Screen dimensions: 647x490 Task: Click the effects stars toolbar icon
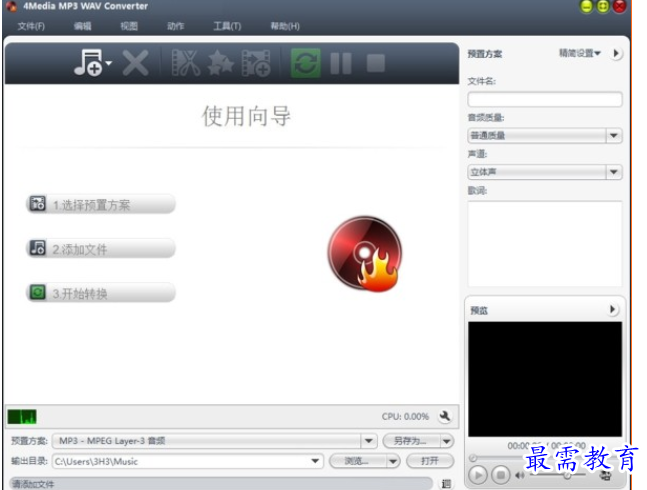[x=221, y=63]
